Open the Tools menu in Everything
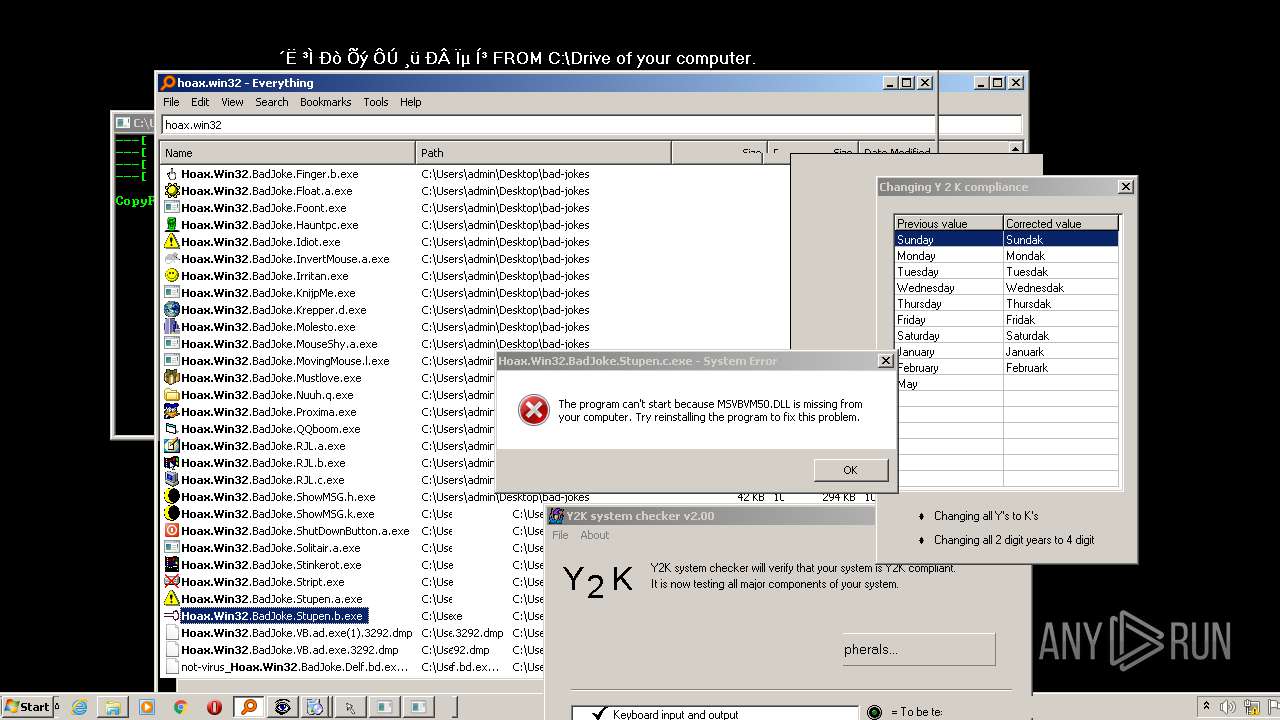 (x=376, y=102)
